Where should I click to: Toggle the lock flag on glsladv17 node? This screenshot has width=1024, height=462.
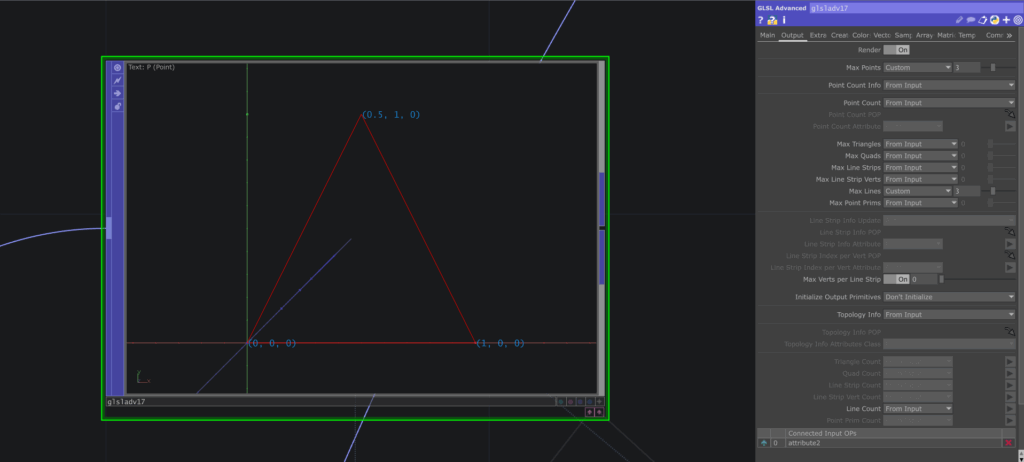coord(117,106)
